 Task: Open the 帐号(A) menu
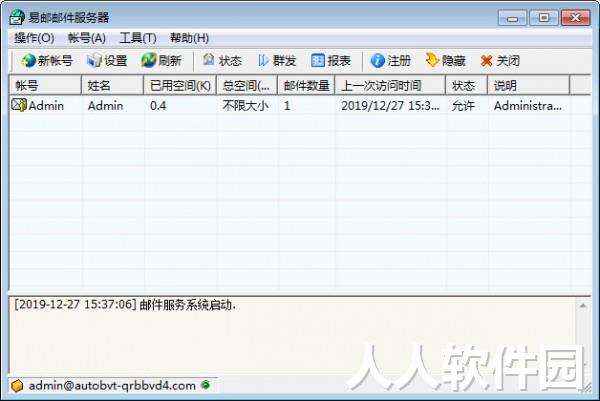[87, 38]
